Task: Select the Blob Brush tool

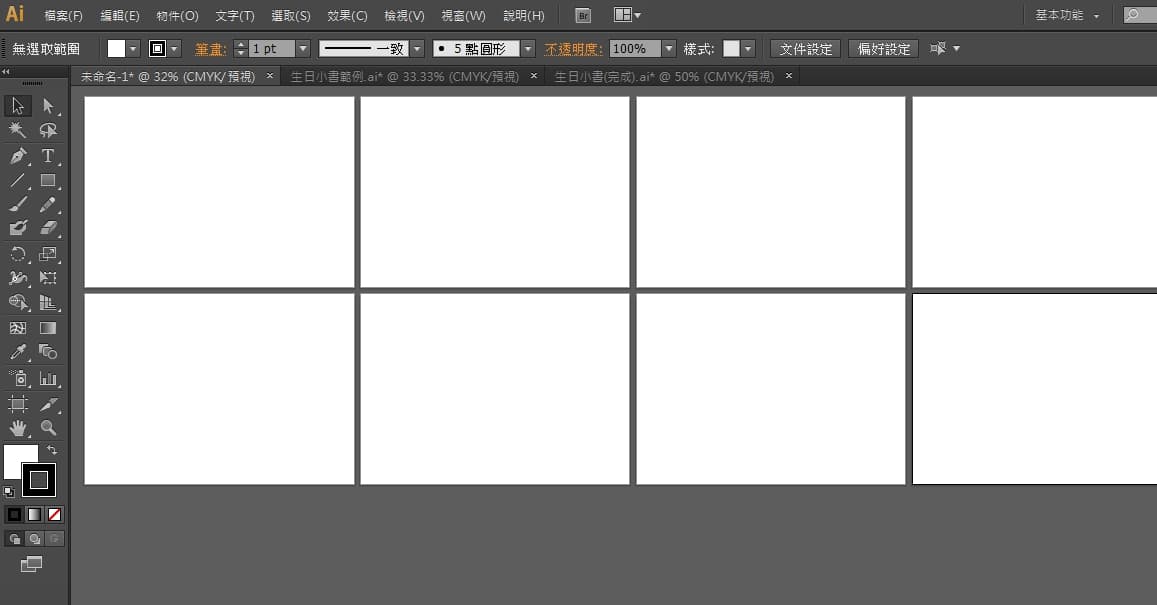Action: [18, 228]
